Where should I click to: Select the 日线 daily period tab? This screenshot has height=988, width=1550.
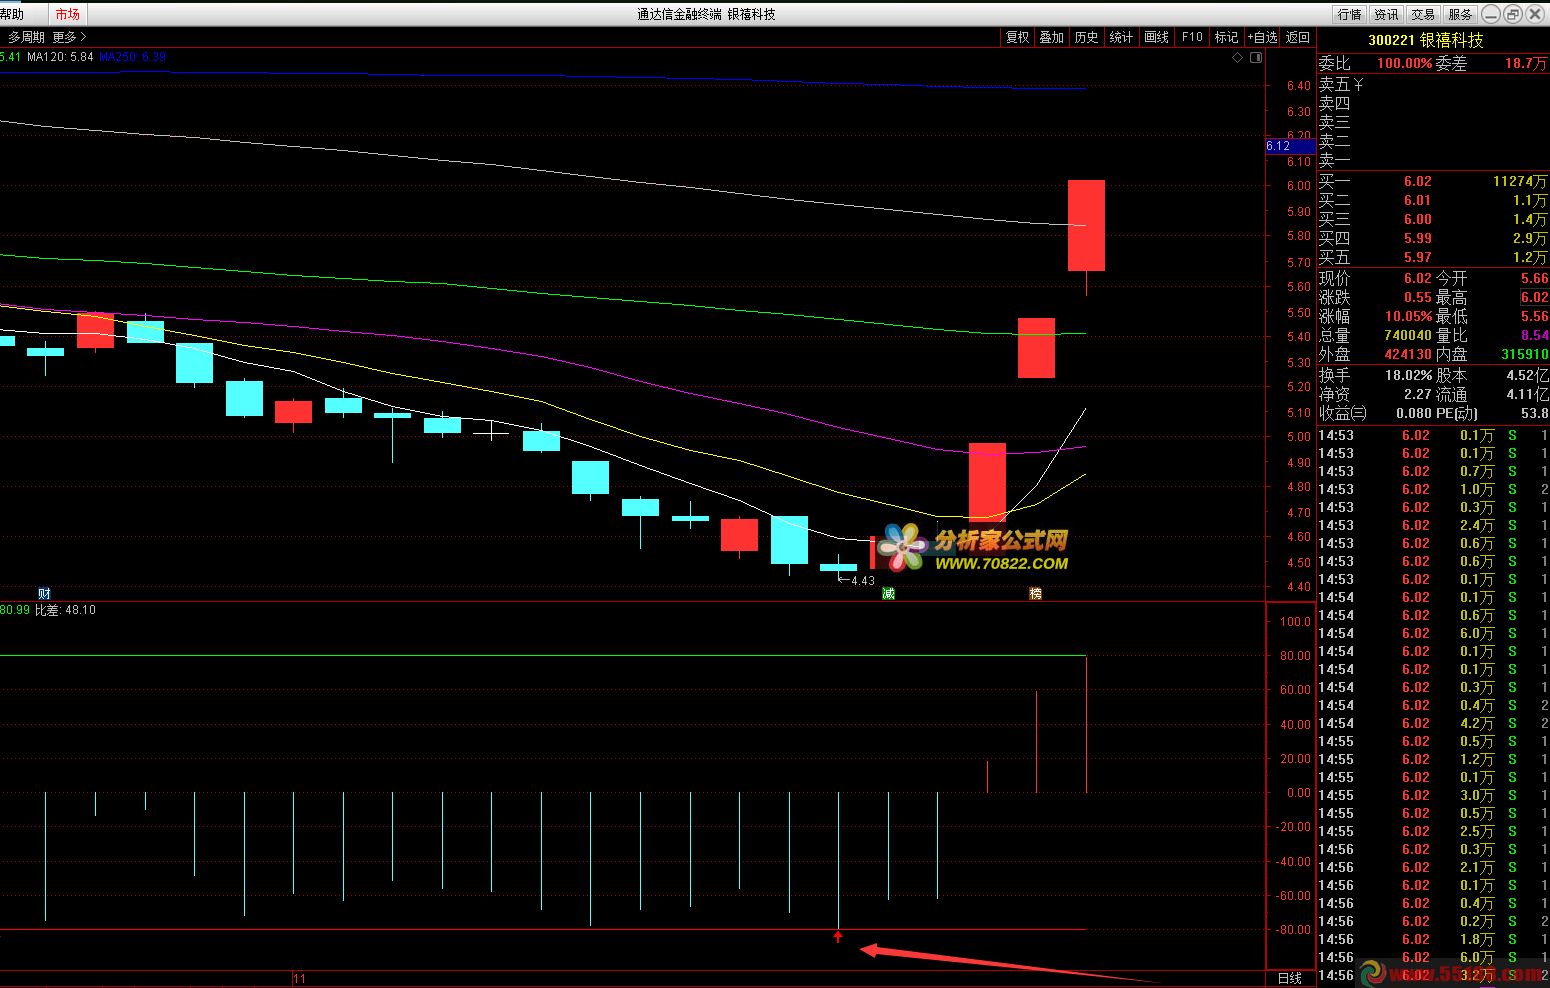tap(1290, 978)
